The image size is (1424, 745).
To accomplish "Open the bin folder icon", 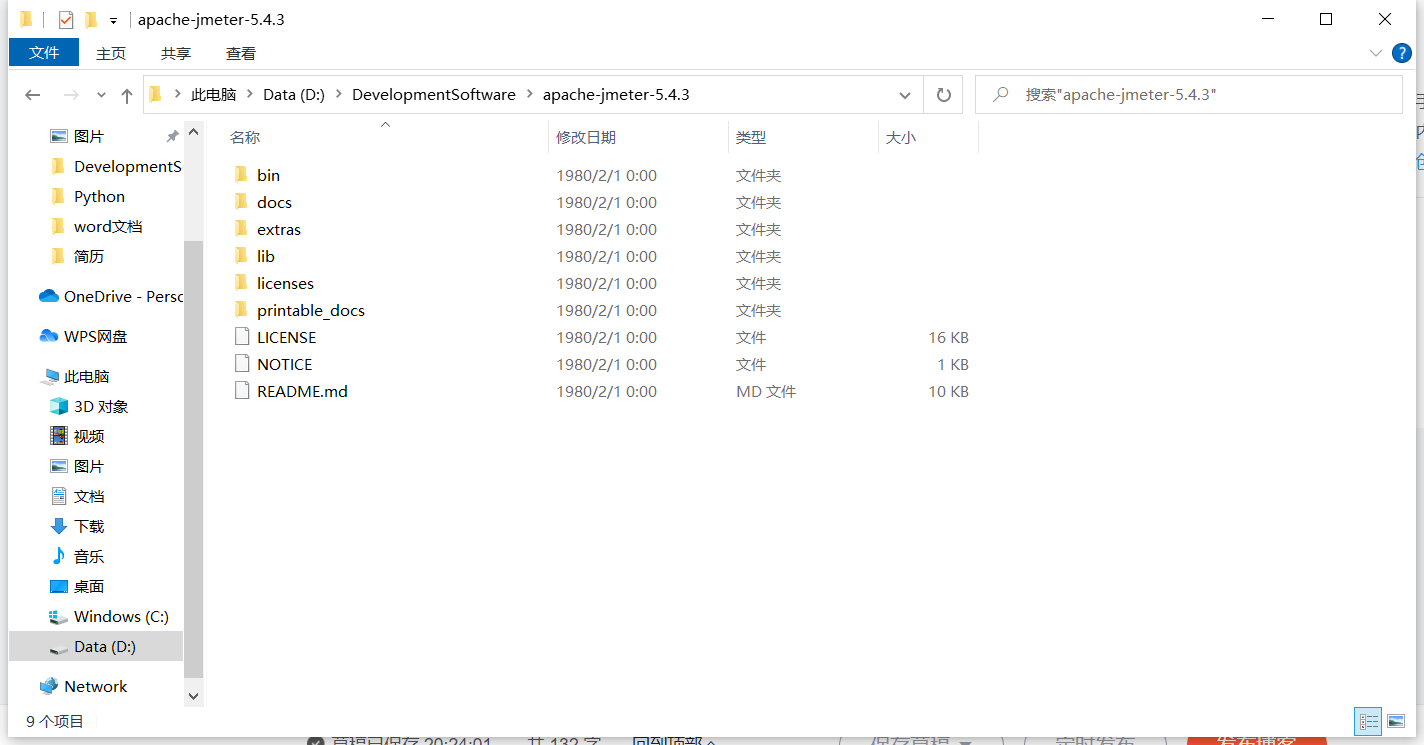I will 241,175.
